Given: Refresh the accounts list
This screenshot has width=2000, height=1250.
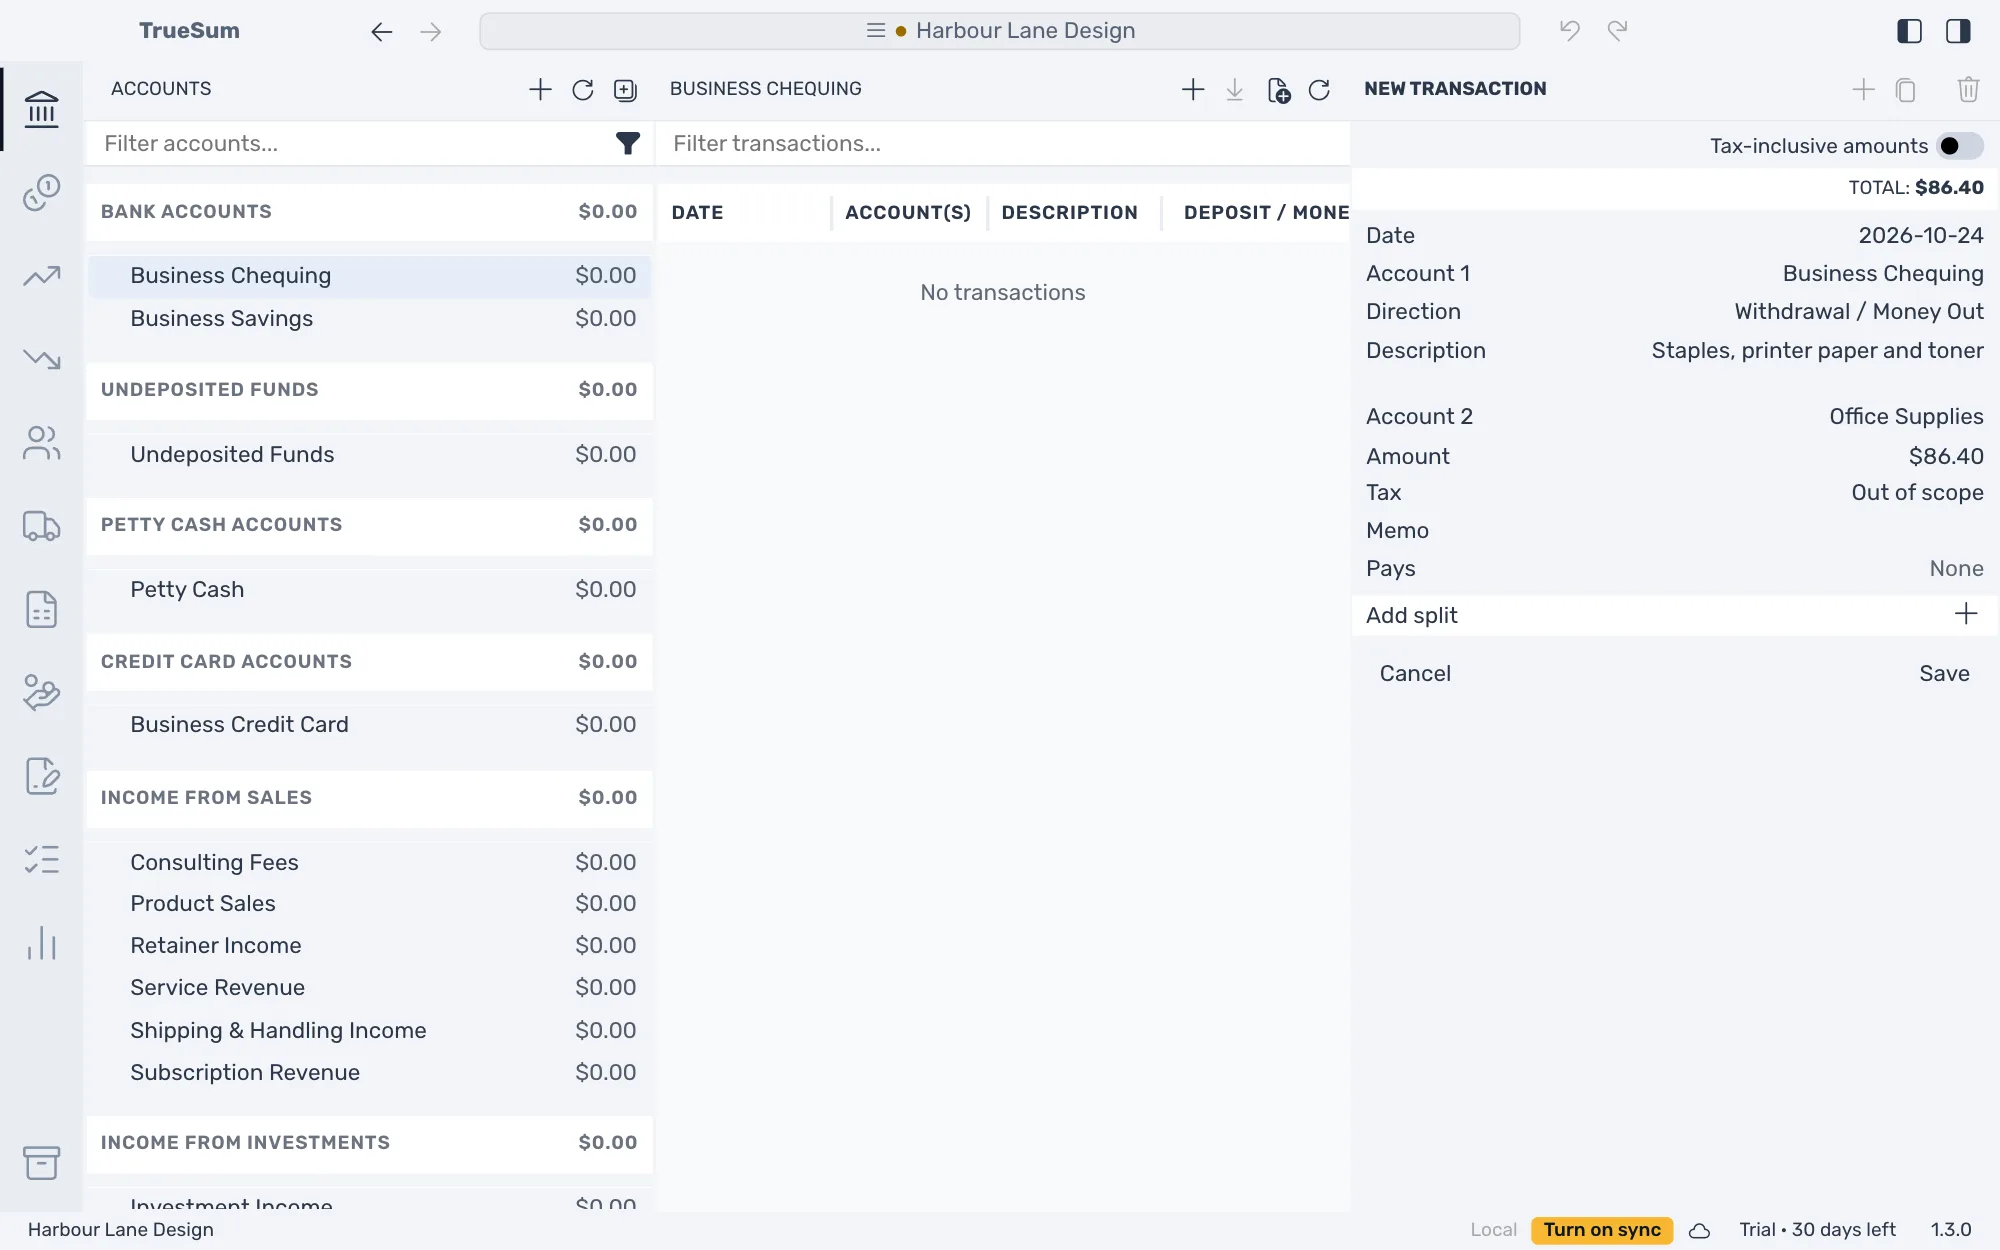Looking at the screenshot, I should (x=583, y=90).
